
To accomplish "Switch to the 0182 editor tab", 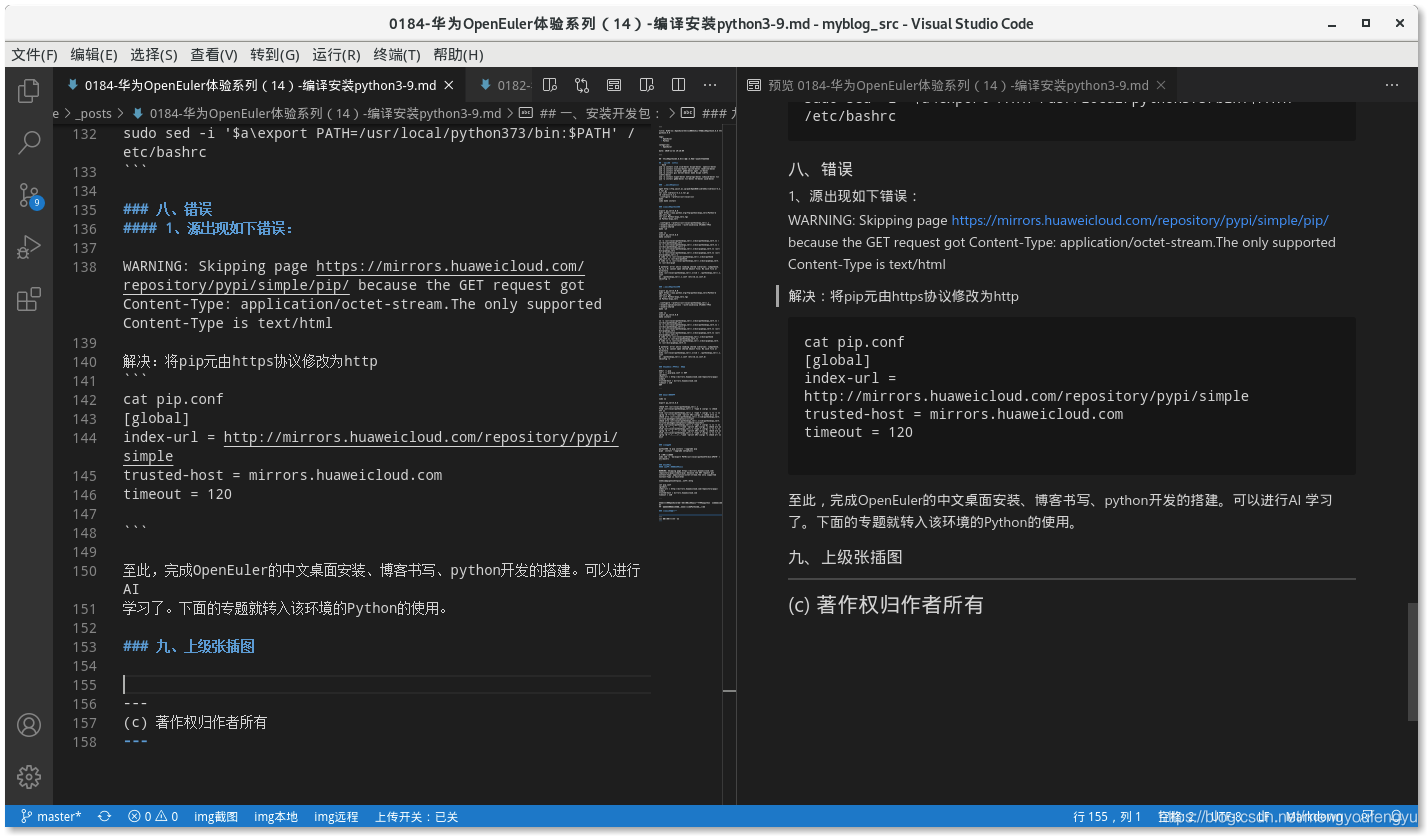I will pyautogui.click(x=506, y=85).
